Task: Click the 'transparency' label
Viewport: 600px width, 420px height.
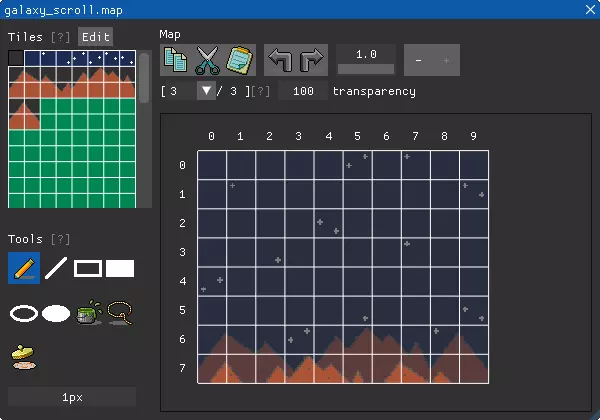Action: pyautogui.click(x=374, y=91)
